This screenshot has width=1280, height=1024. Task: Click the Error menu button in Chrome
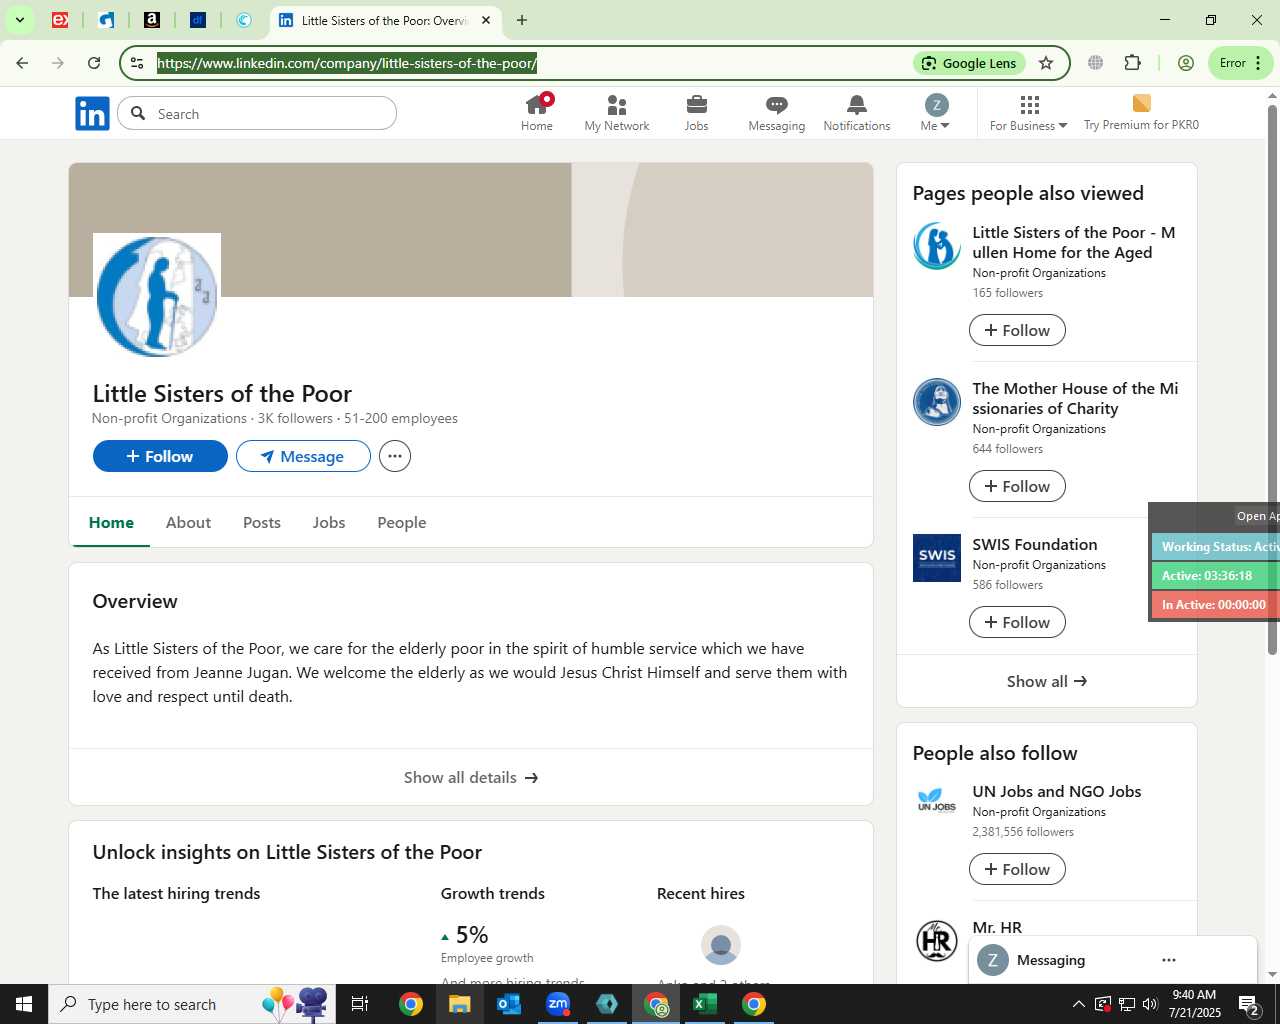(1240, 63)
